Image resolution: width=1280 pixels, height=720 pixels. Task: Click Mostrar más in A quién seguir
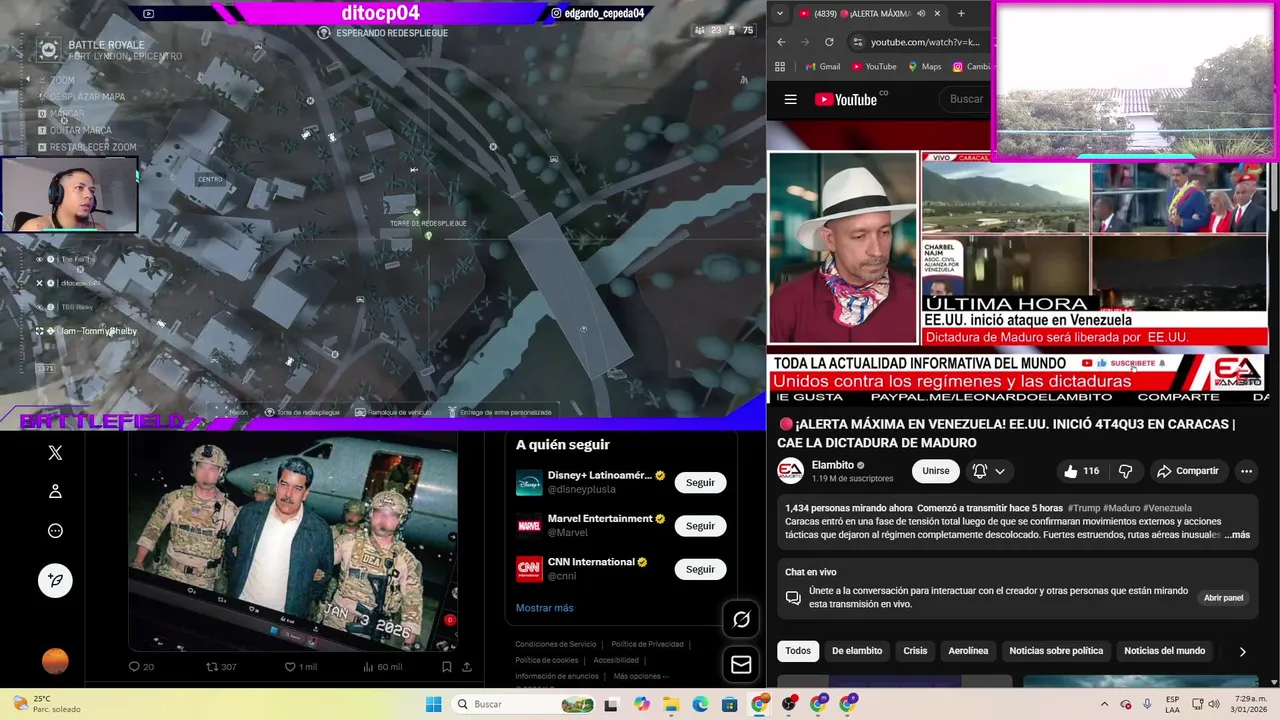[x=545, y=608]
